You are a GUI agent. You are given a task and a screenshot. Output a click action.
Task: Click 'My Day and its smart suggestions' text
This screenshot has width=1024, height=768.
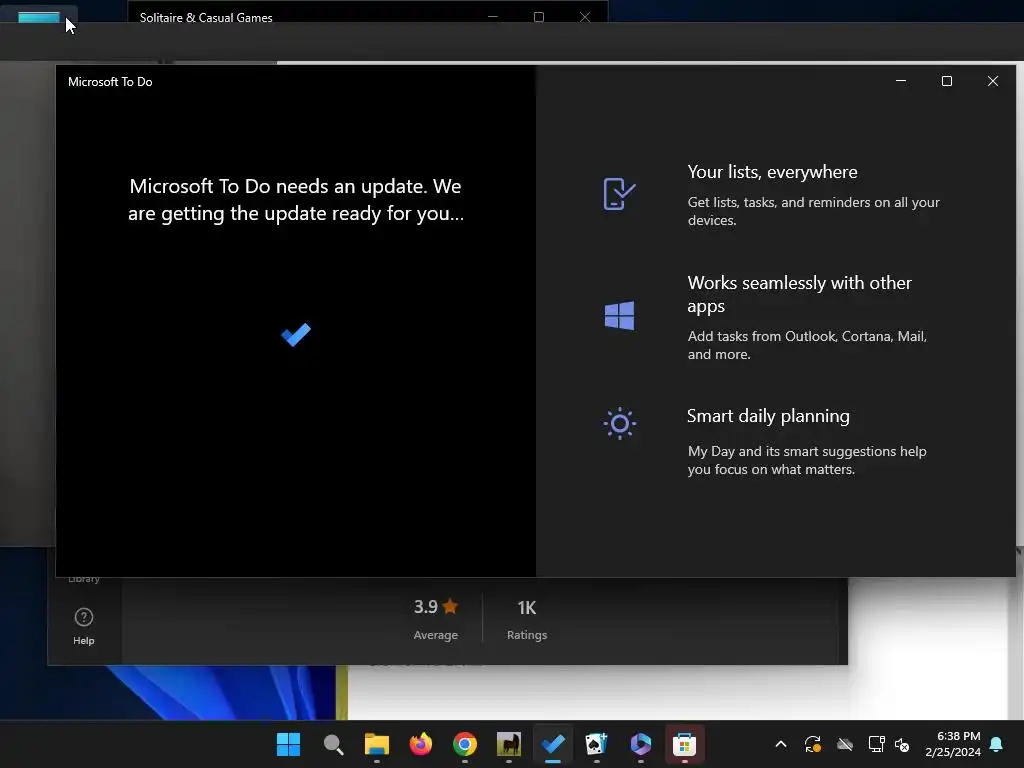(807, 460)
